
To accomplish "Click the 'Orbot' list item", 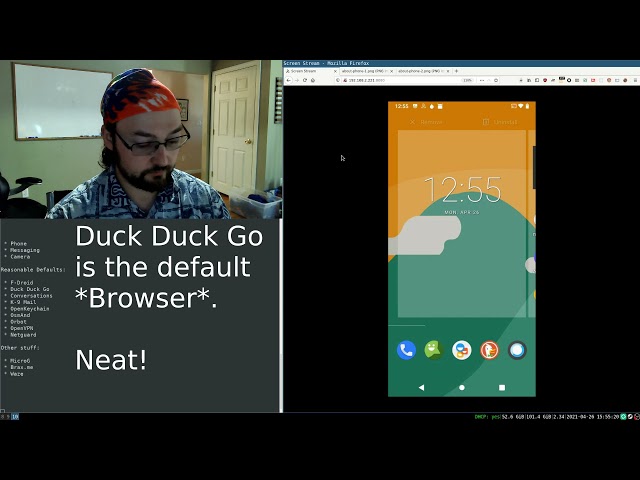I will pyautogui.click(x=18, y=322).
